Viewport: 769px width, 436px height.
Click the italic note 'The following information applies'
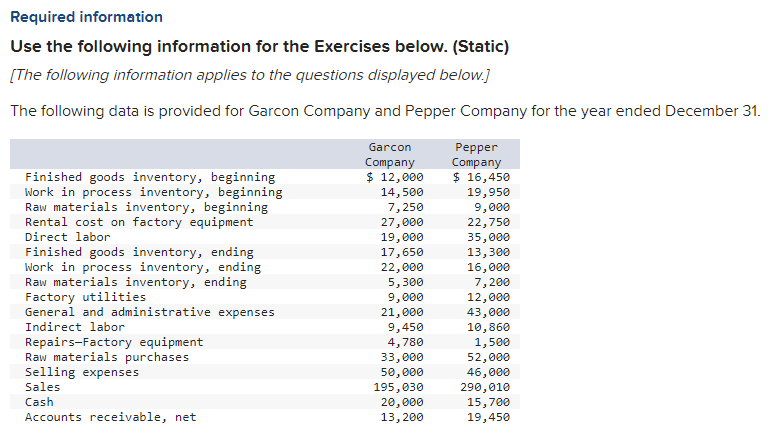tap(250, 75)
